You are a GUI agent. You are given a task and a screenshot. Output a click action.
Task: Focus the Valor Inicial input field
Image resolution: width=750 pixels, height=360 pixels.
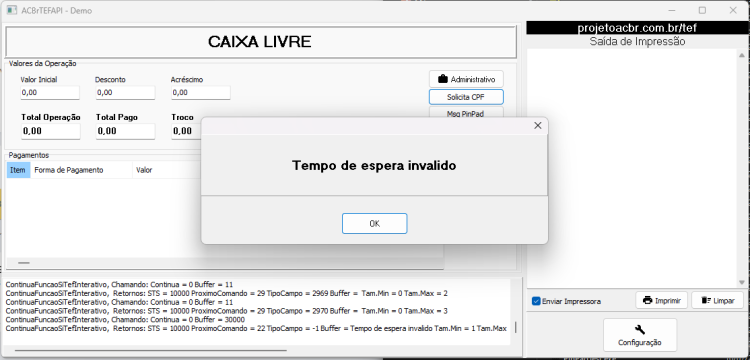pos(50,93)
